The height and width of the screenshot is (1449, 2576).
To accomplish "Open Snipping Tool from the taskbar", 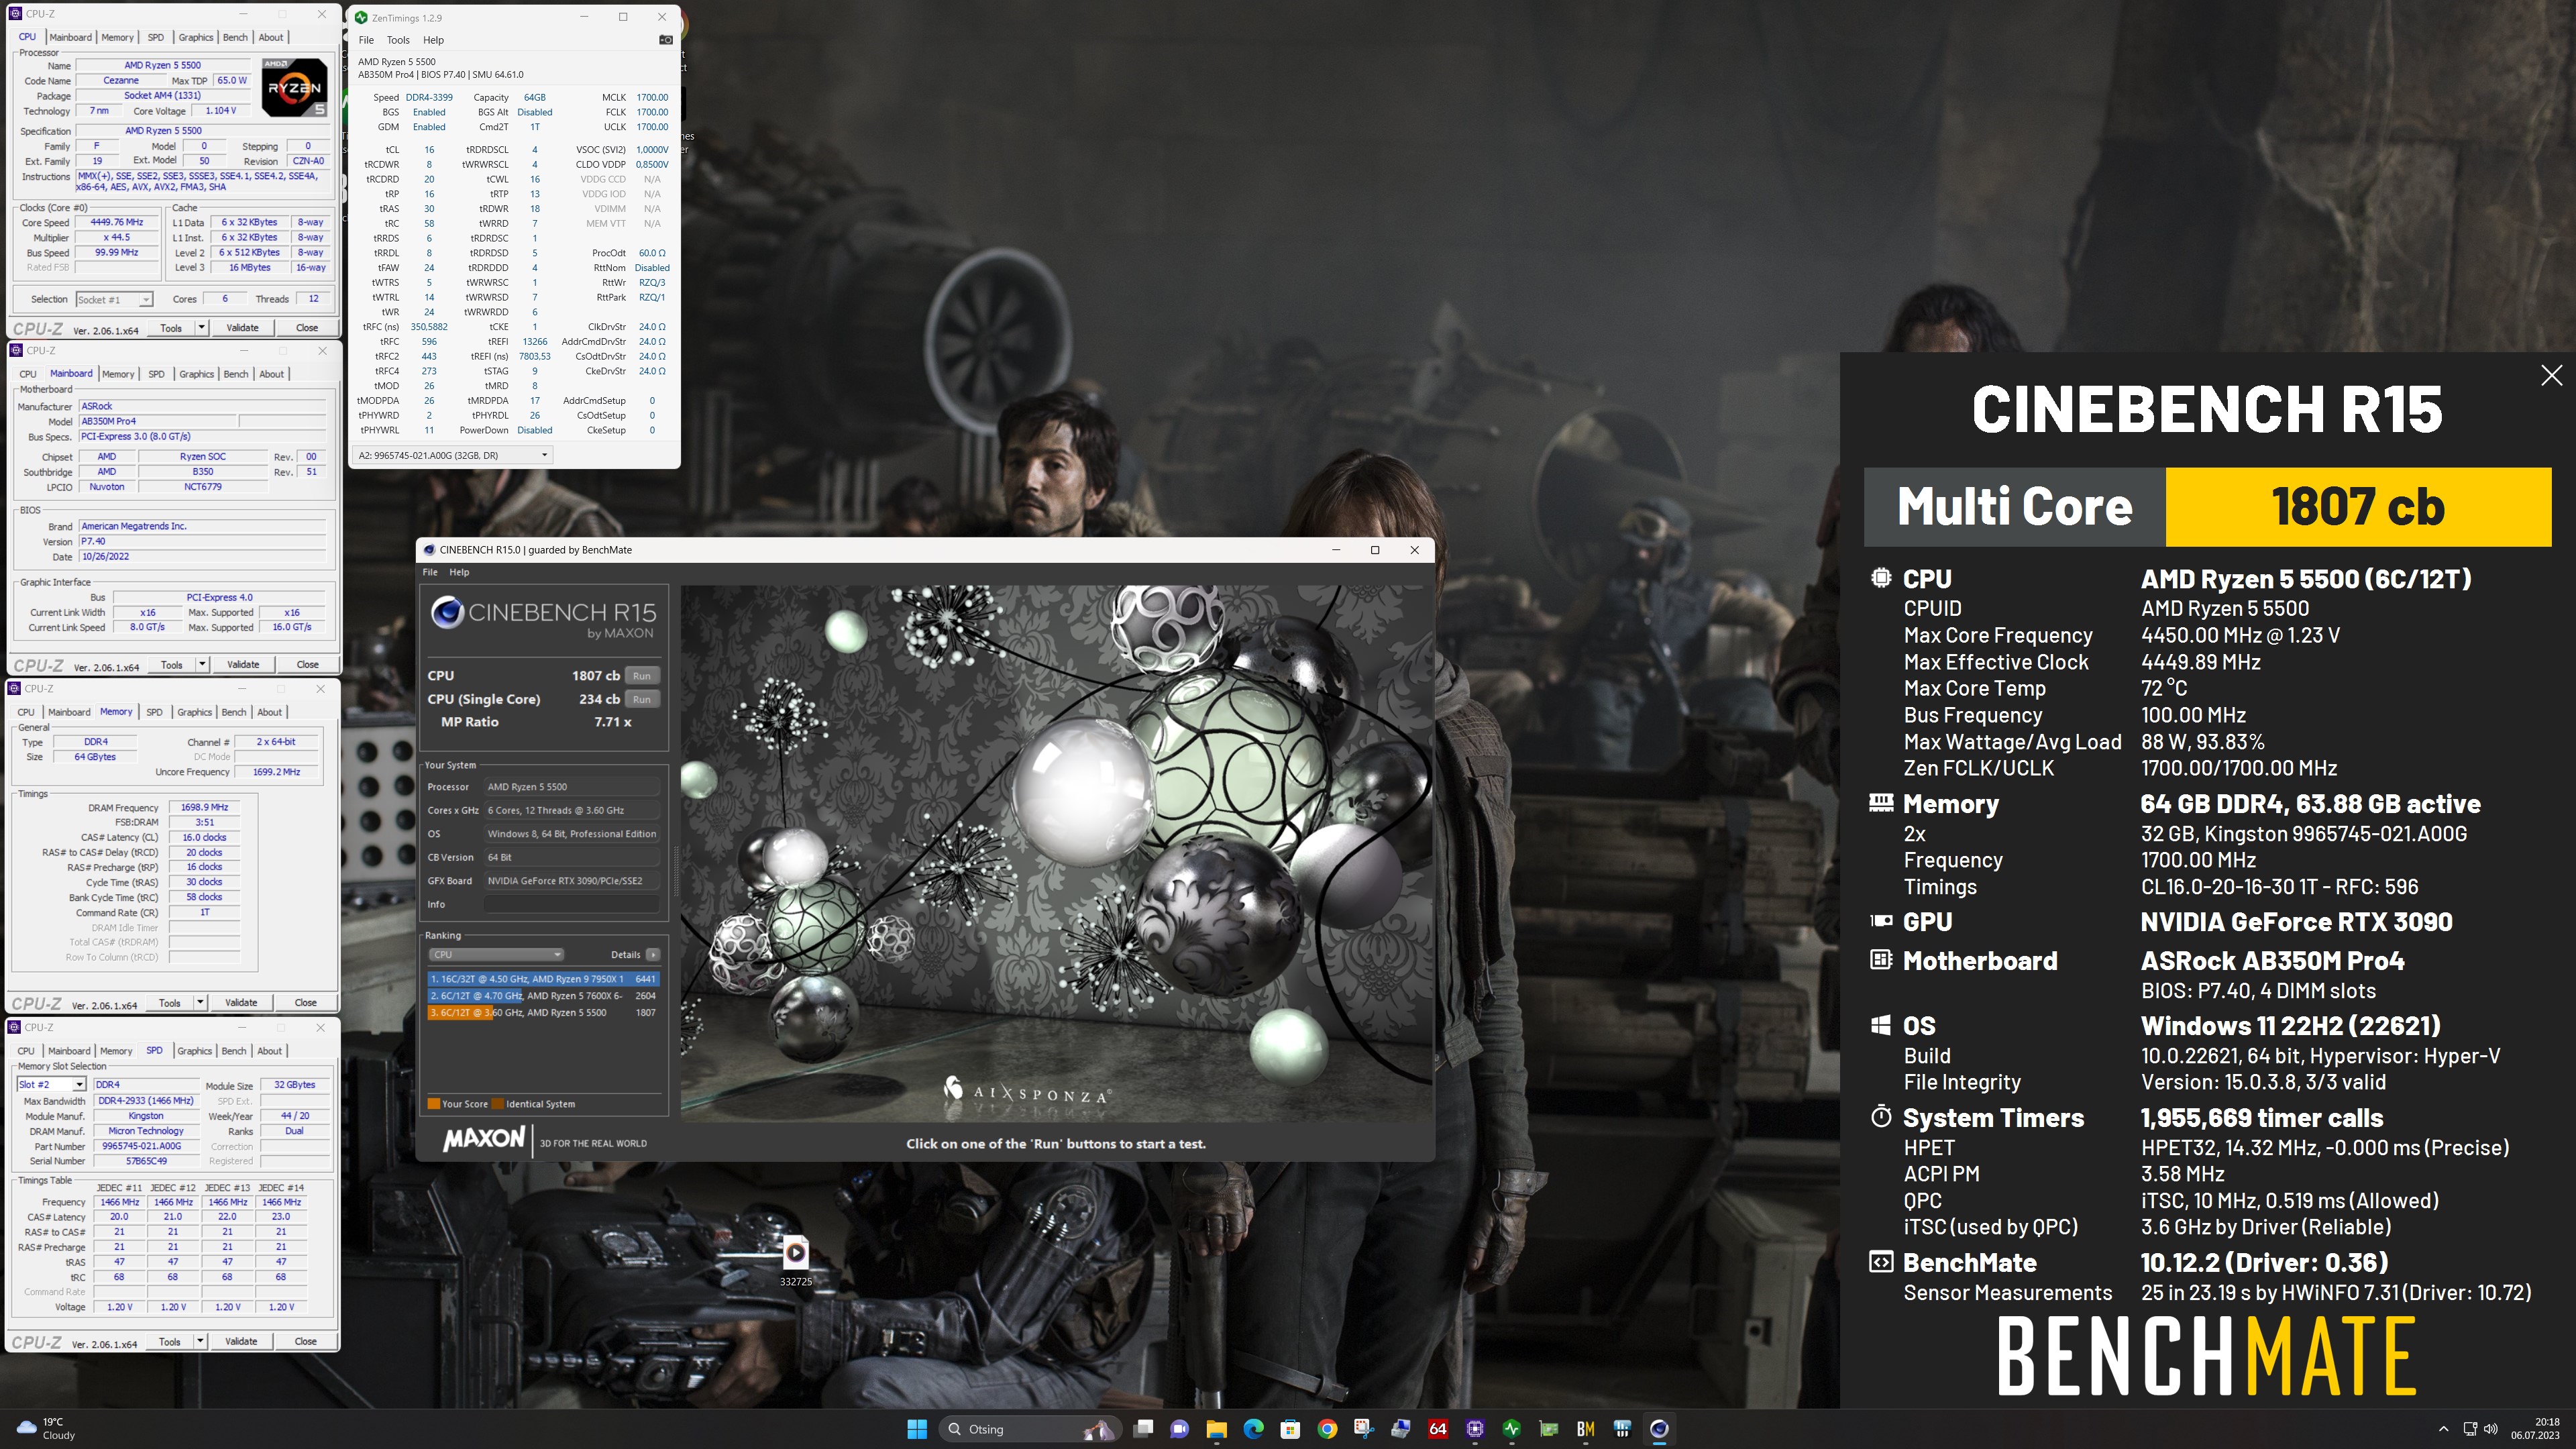I will (x=1364, y=1428).
